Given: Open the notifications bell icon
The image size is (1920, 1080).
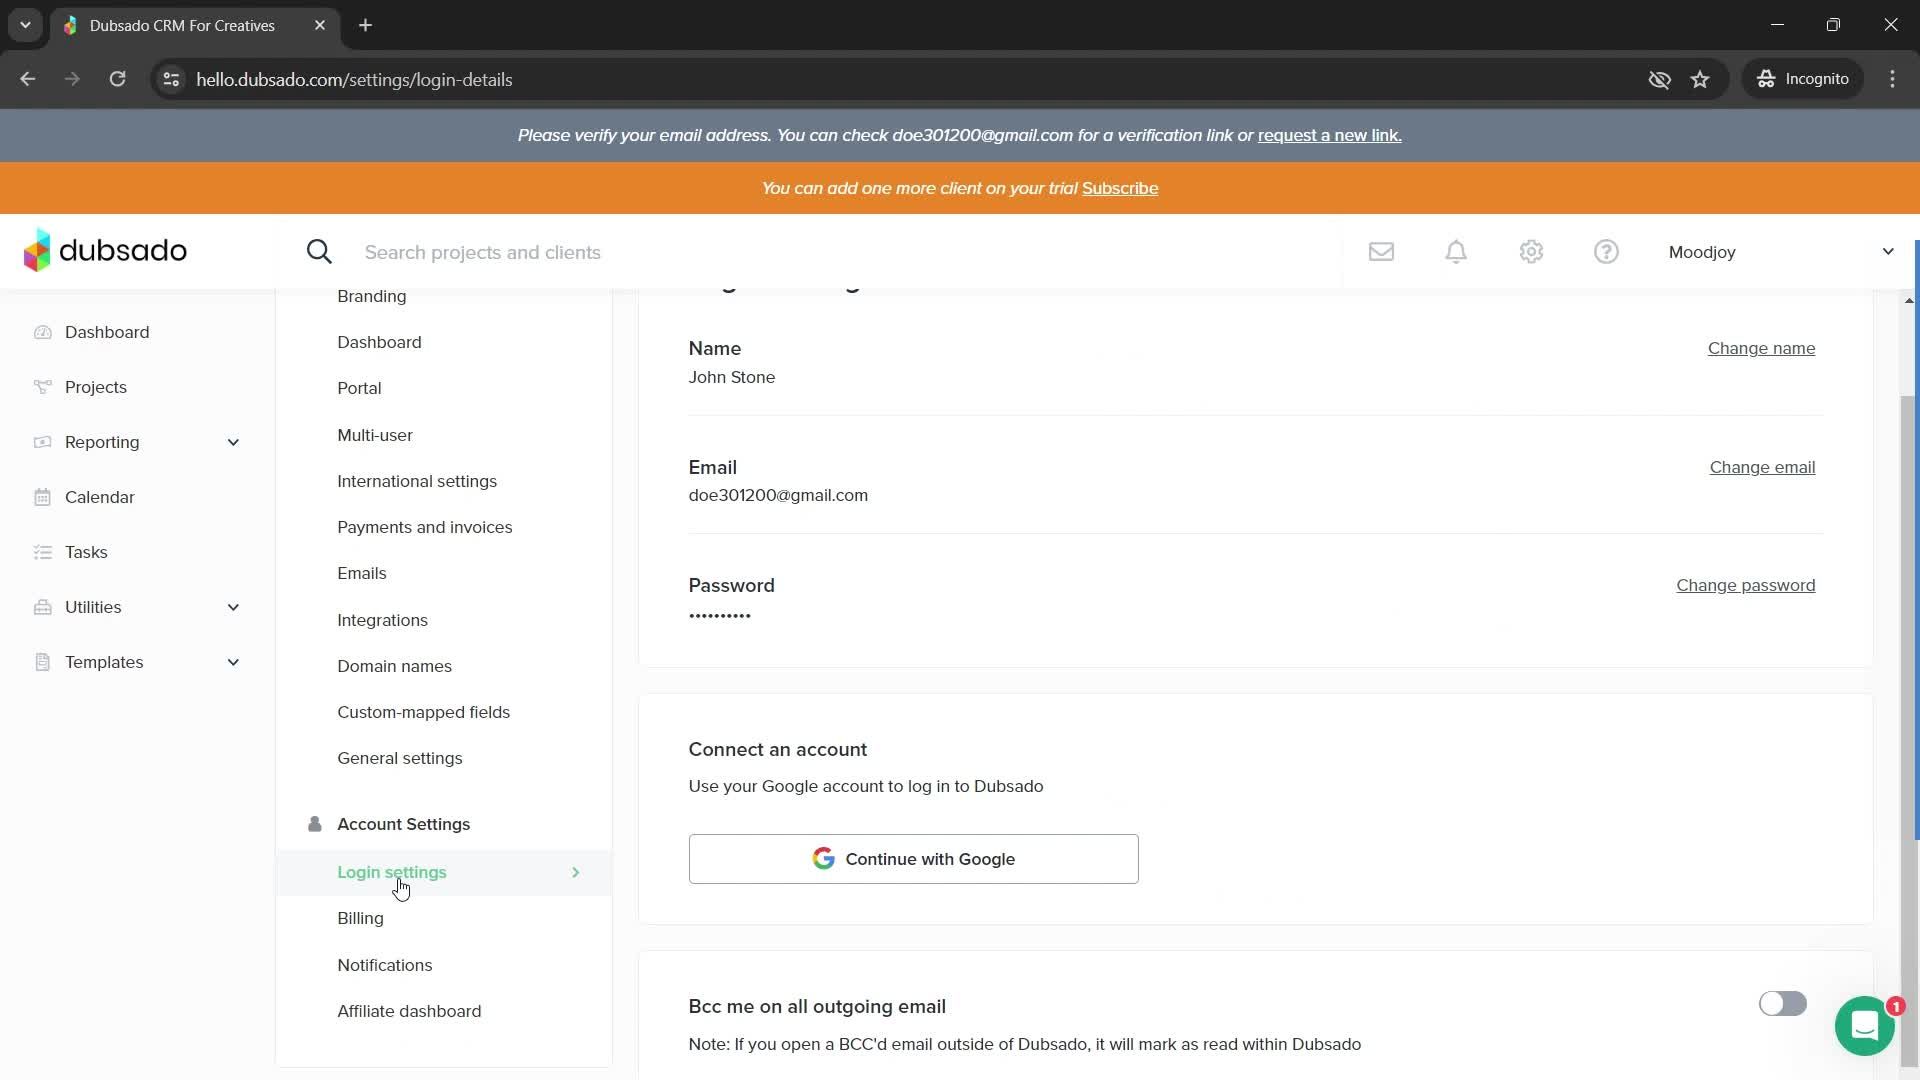Looking at the screenshot, I should 1456,252.
